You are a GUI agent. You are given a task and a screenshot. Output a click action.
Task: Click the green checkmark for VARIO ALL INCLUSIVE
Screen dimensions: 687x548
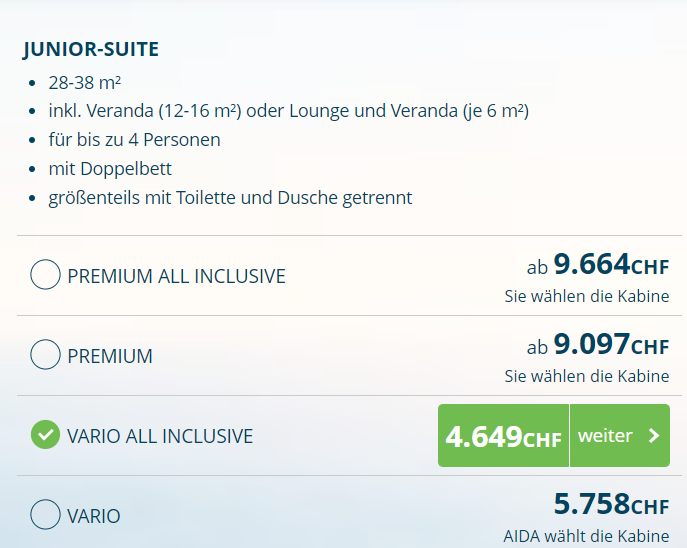(45, 435)
